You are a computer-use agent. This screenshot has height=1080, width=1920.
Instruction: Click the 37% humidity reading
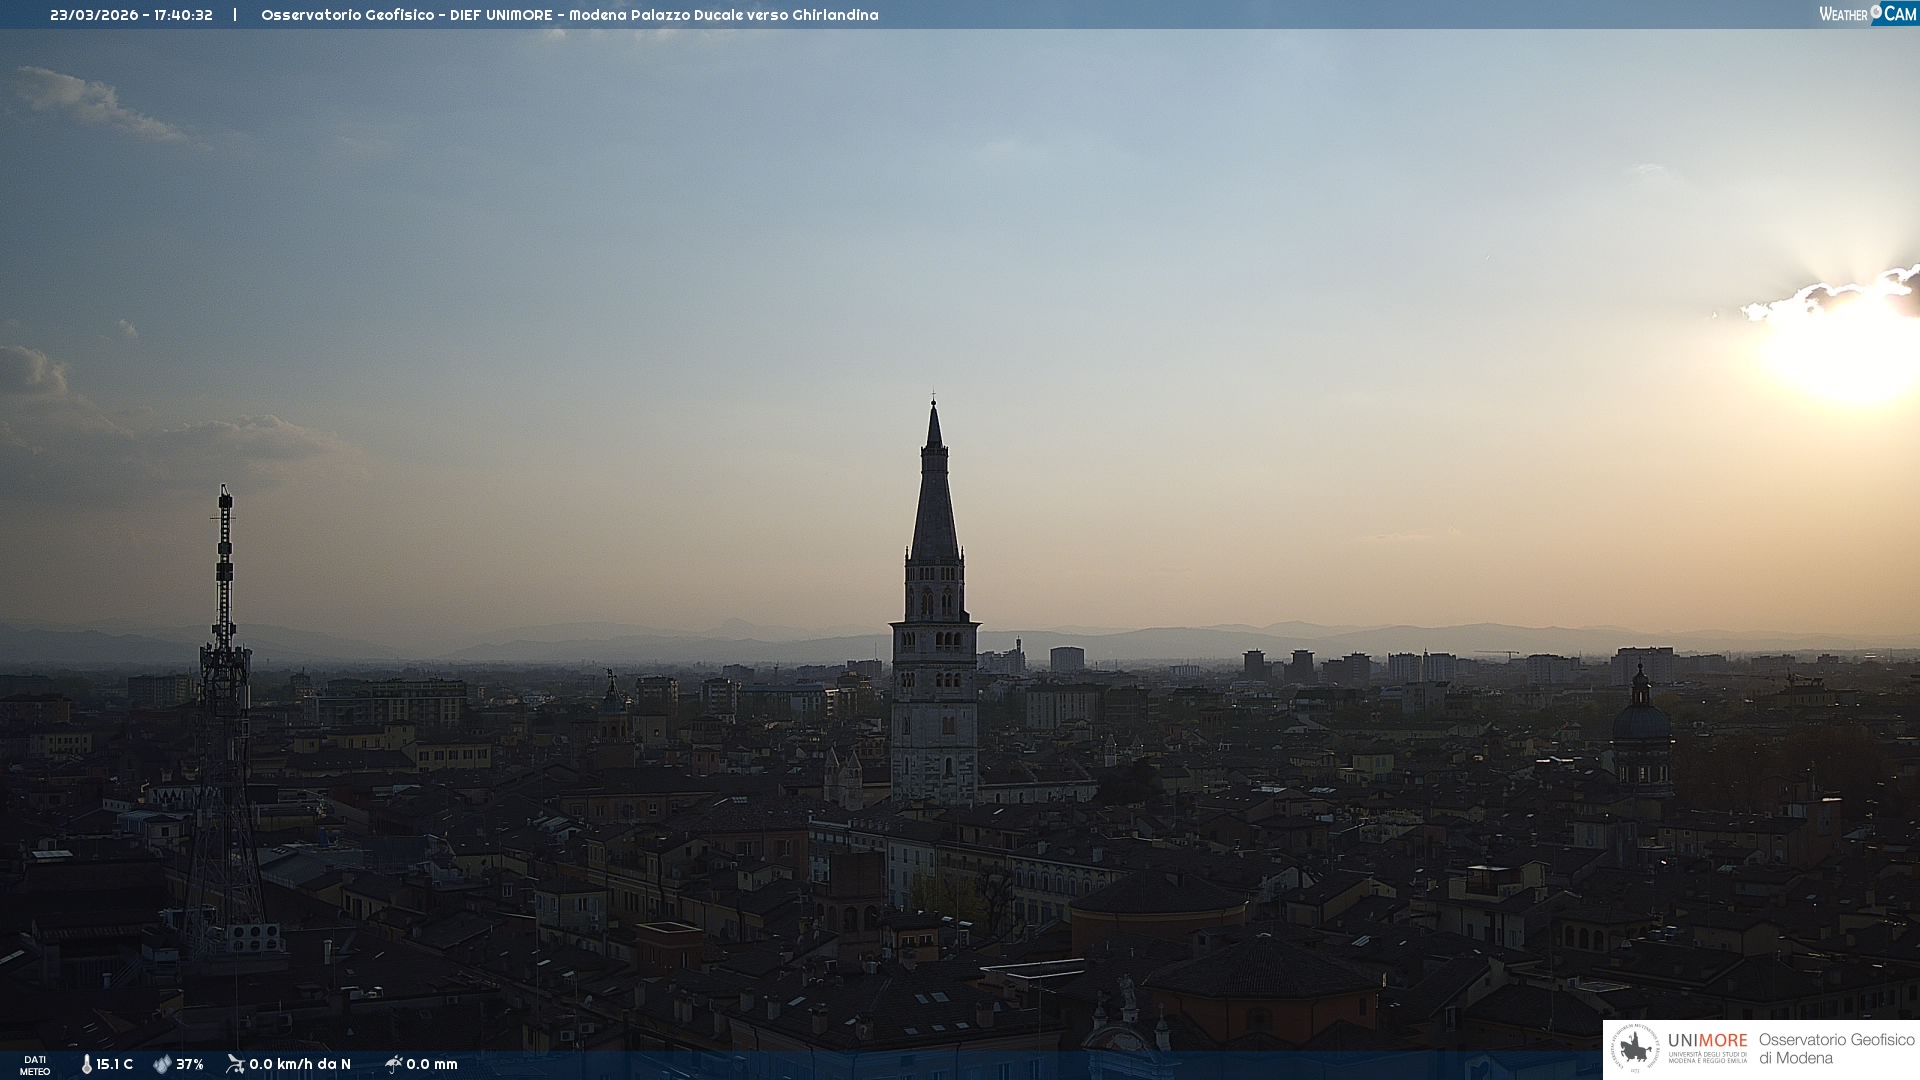point(190,1064)
